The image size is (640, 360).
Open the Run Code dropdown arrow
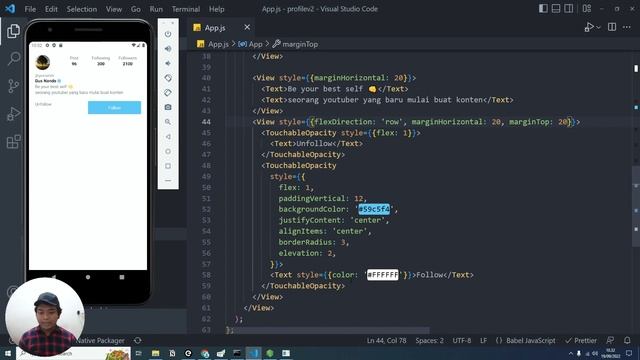(598, 27)
